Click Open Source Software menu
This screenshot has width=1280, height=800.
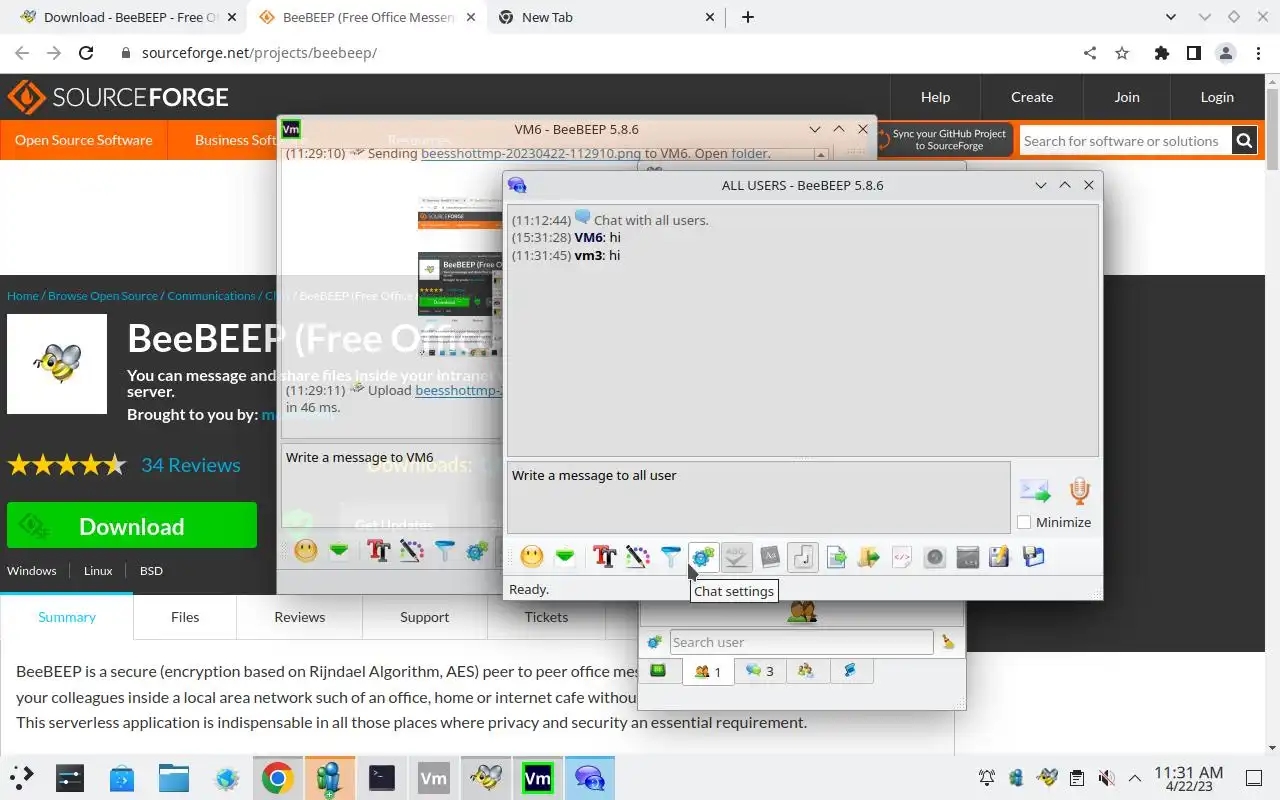84,140
